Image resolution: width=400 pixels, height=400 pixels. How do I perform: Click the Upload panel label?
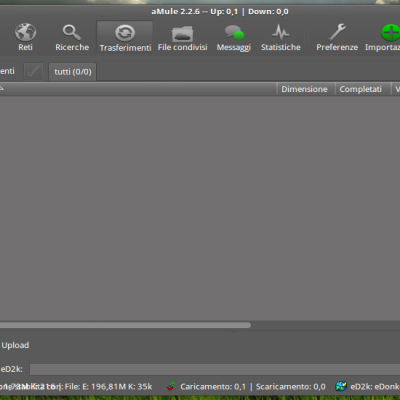[x=15, y=345]
